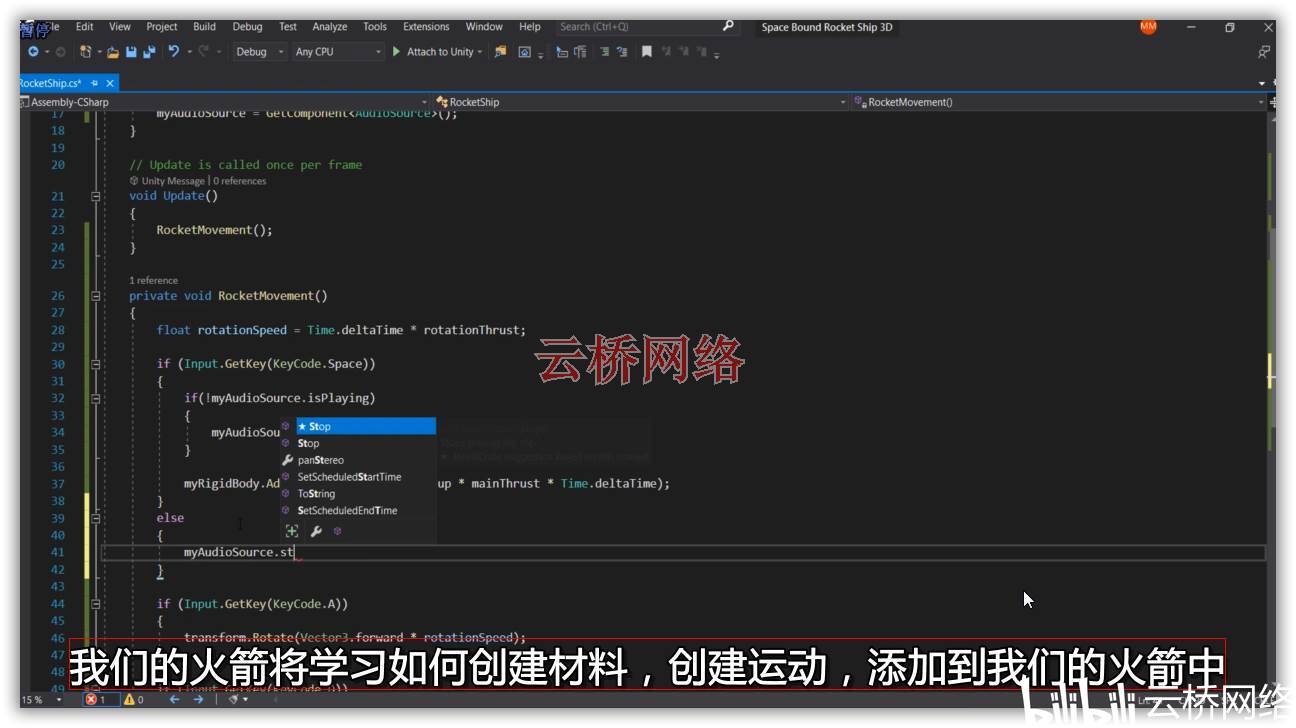Viewport: 1296px width, 728px height.
Task: Click the wrench icon in IntelliSense filter bar
Action: click(315, 532)
